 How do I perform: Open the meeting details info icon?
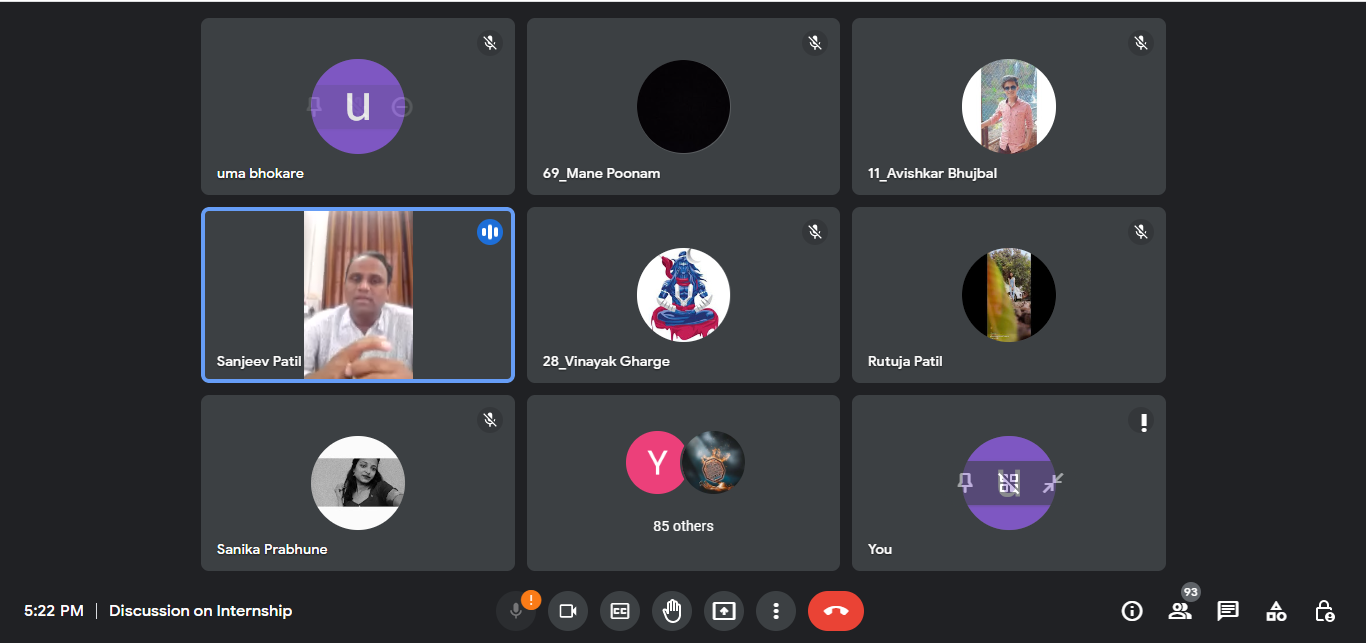1132,611
